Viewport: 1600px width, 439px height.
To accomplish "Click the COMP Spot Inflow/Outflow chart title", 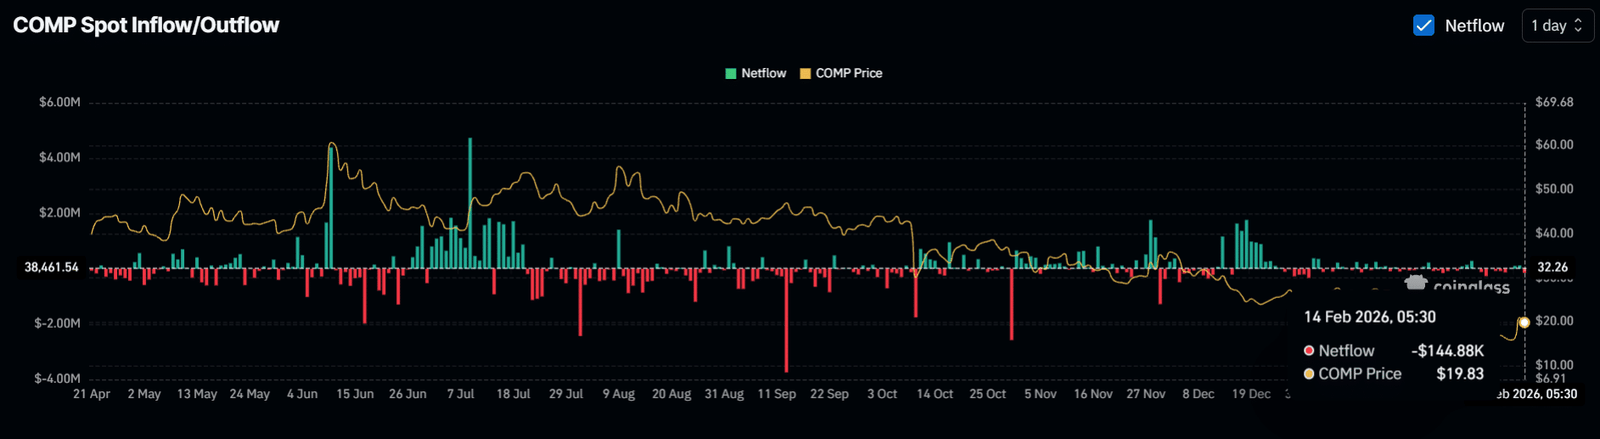I will 146,26.
